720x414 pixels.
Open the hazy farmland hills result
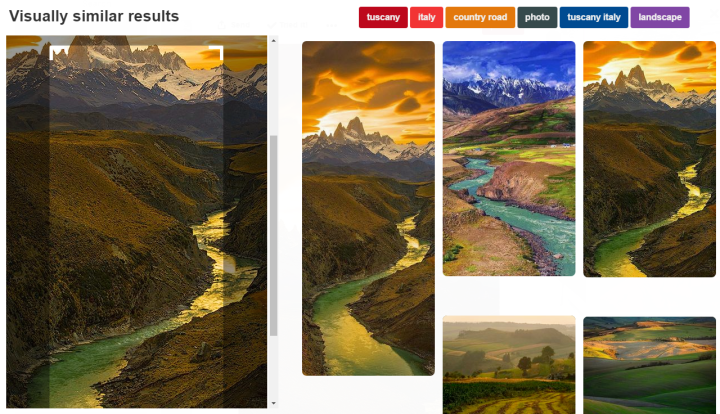[509, 365]
